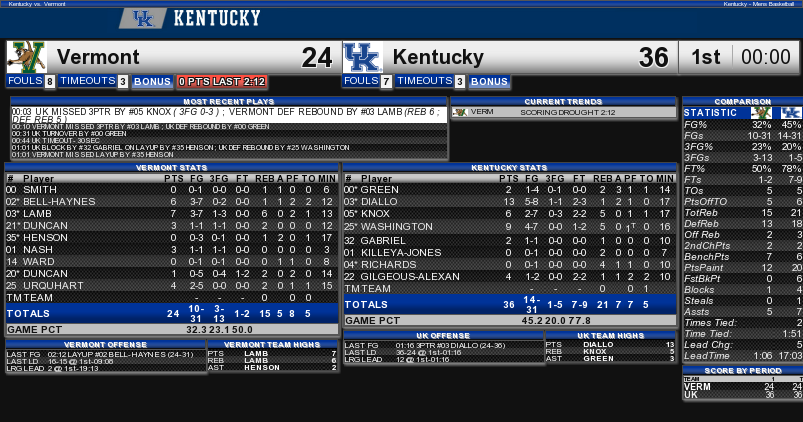803x422 pixels.
Task: Click the Kentucky UK logo beside the score
Action: click(x=361, y=57)
